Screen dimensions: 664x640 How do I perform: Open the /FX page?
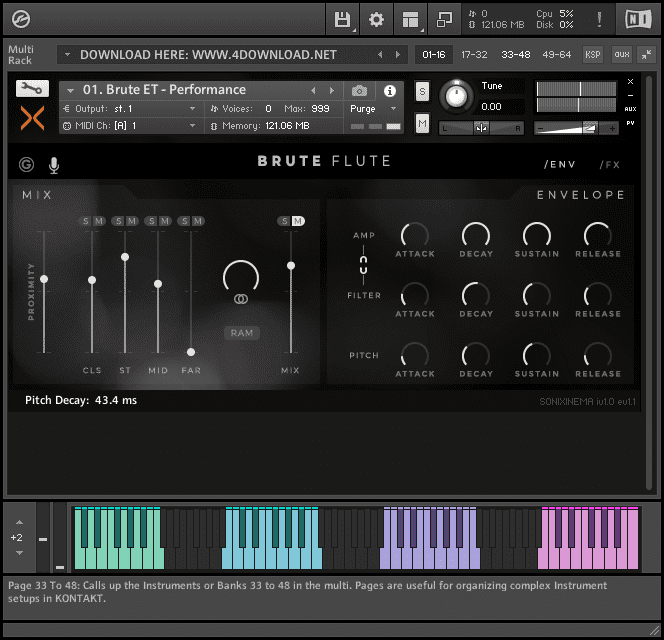[x=610, y=165]
